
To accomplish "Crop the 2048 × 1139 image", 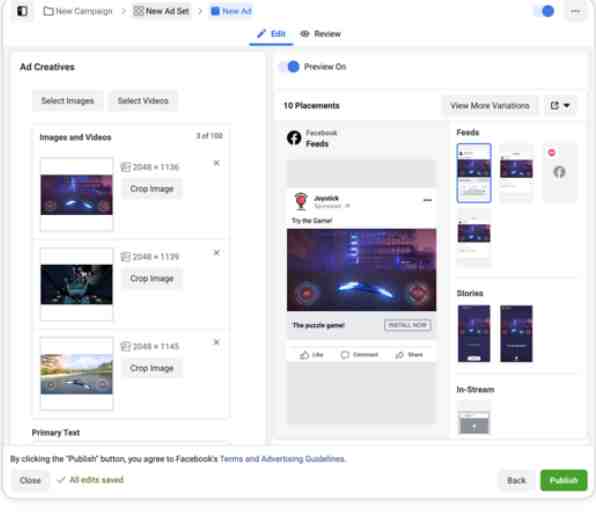I will pos(152,279).
